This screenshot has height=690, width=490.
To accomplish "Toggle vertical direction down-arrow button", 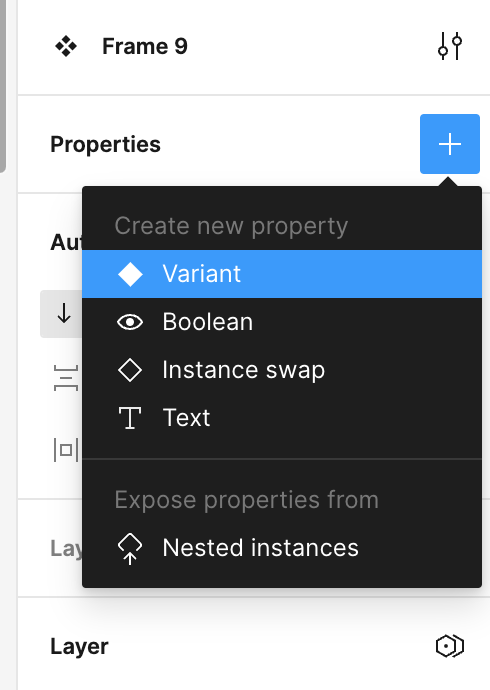I will coord(62,314).
